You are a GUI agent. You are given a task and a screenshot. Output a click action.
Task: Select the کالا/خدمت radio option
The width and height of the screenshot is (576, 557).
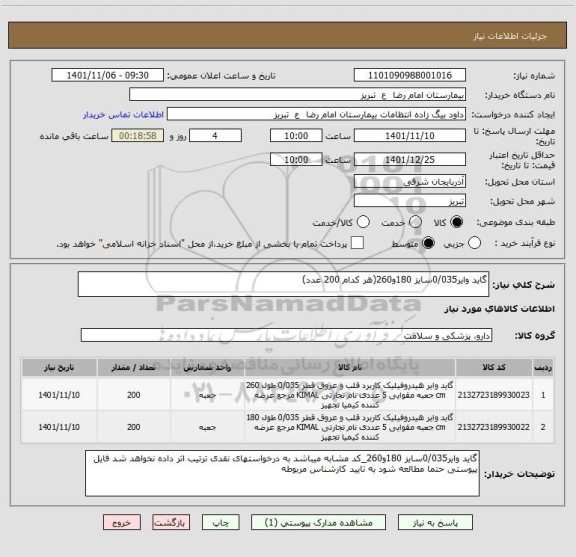(x=363, y=222)
